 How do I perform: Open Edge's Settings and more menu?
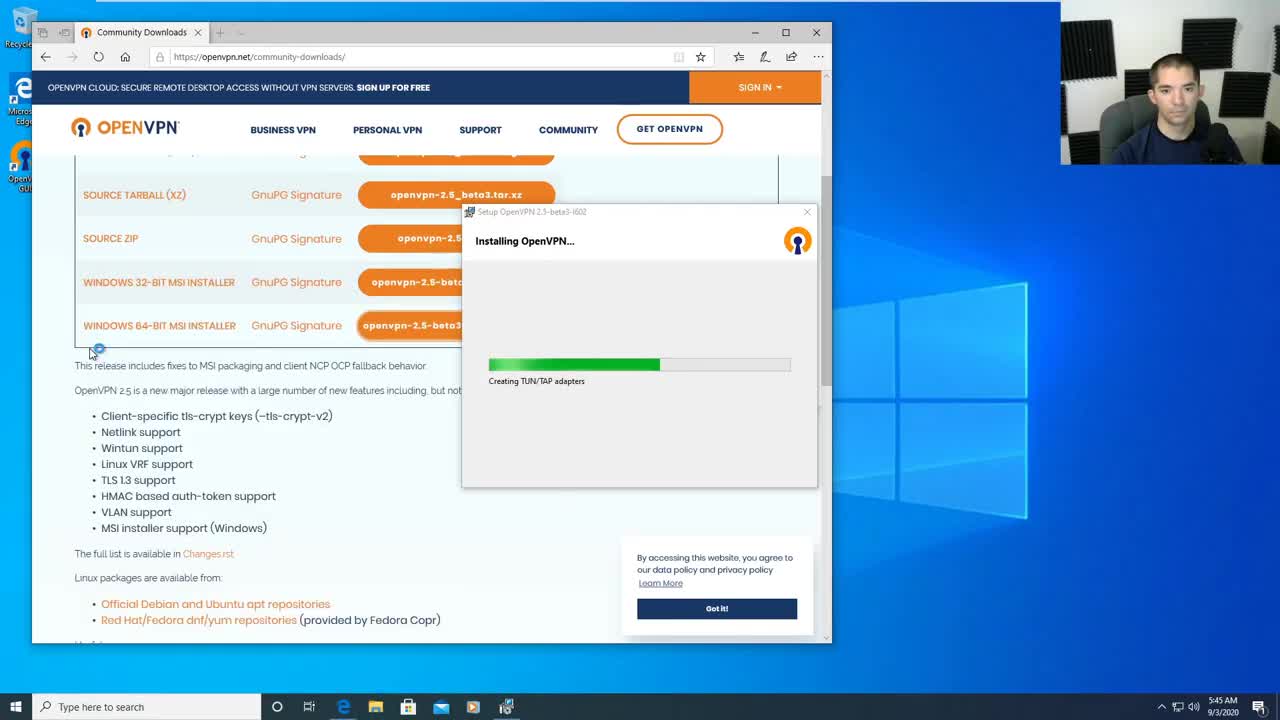pyautogui.click(x=818, y=57)
